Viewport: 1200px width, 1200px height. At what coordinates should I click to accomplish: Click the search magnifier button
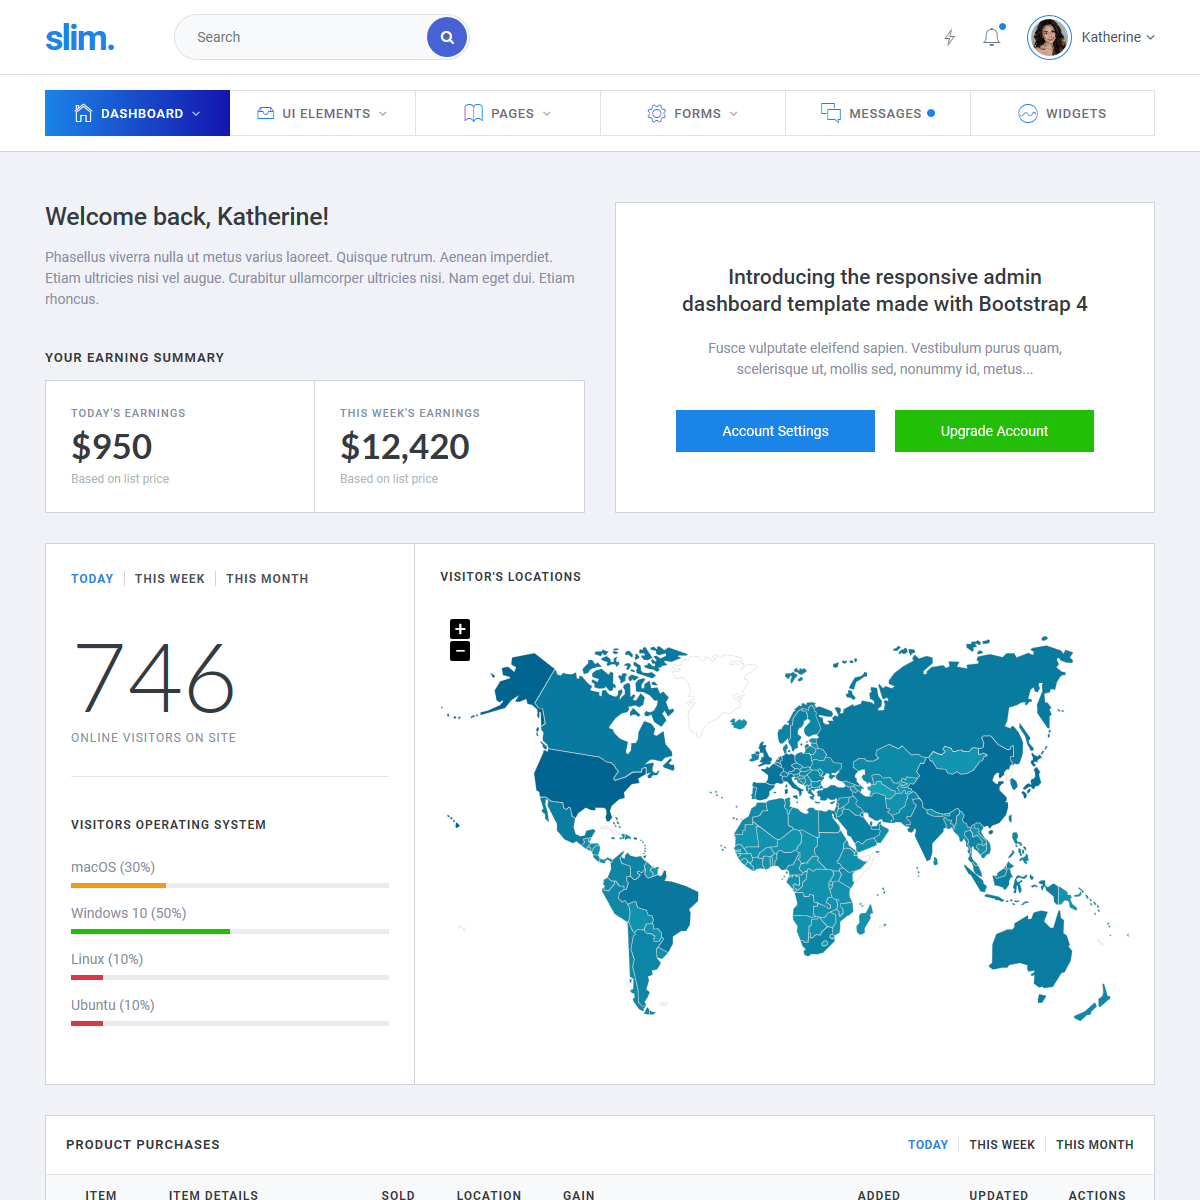tap(447, 37)
